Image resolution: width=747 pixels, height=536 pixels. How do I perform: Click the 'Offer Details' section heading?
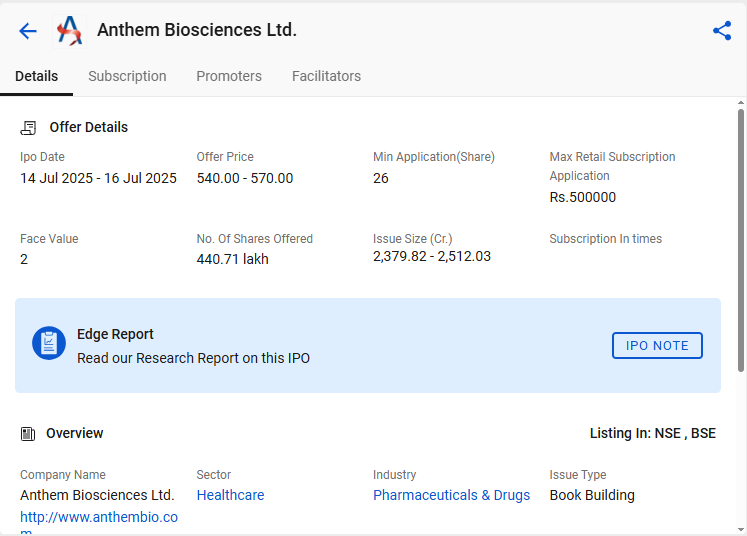pos(89,127)
